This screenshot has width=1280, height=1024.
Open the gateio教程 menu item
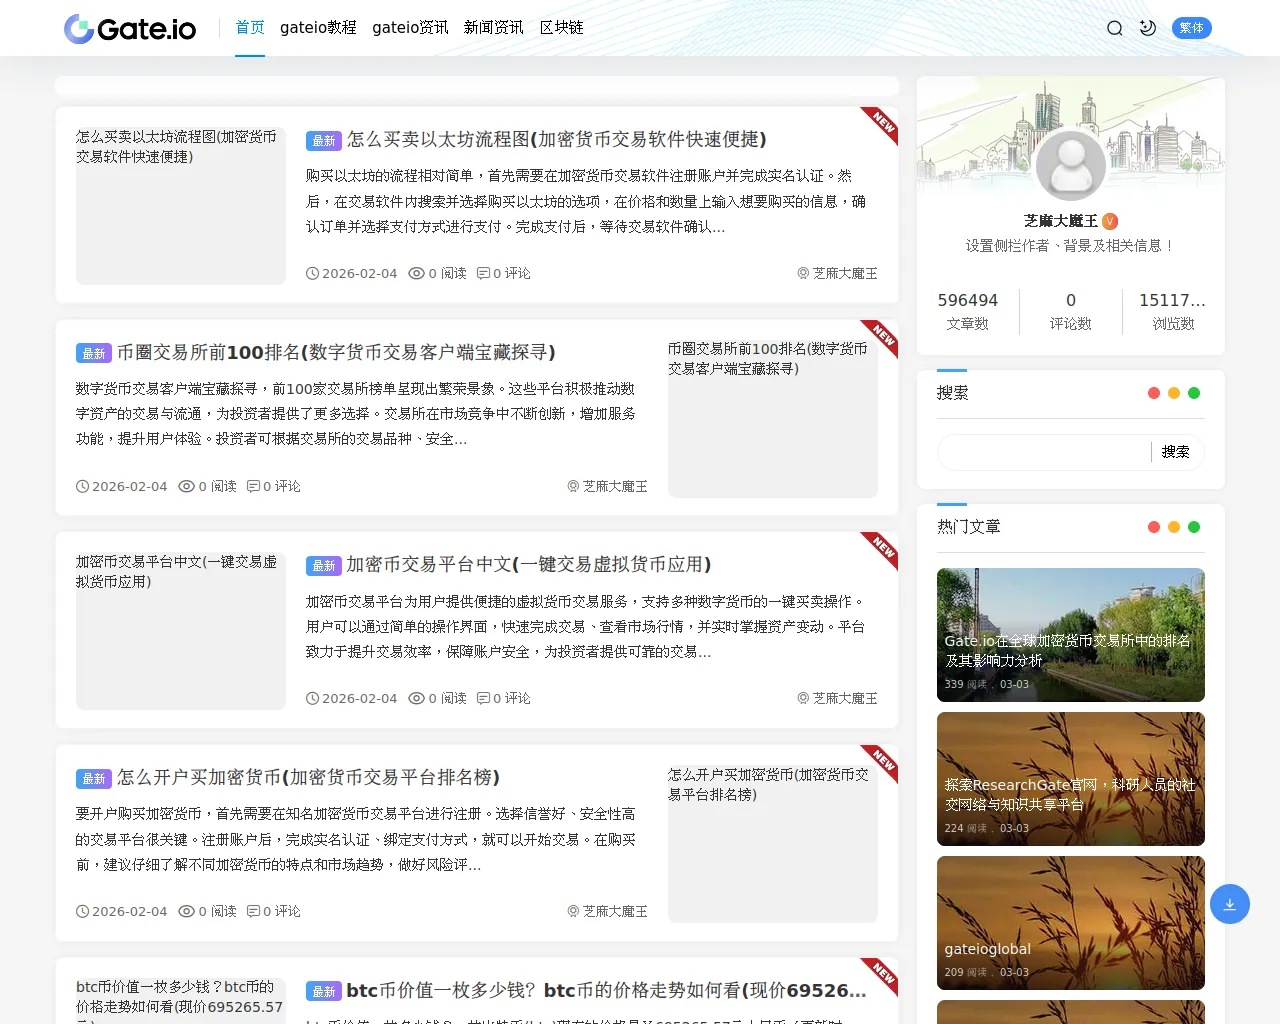(x=318, y=28)
